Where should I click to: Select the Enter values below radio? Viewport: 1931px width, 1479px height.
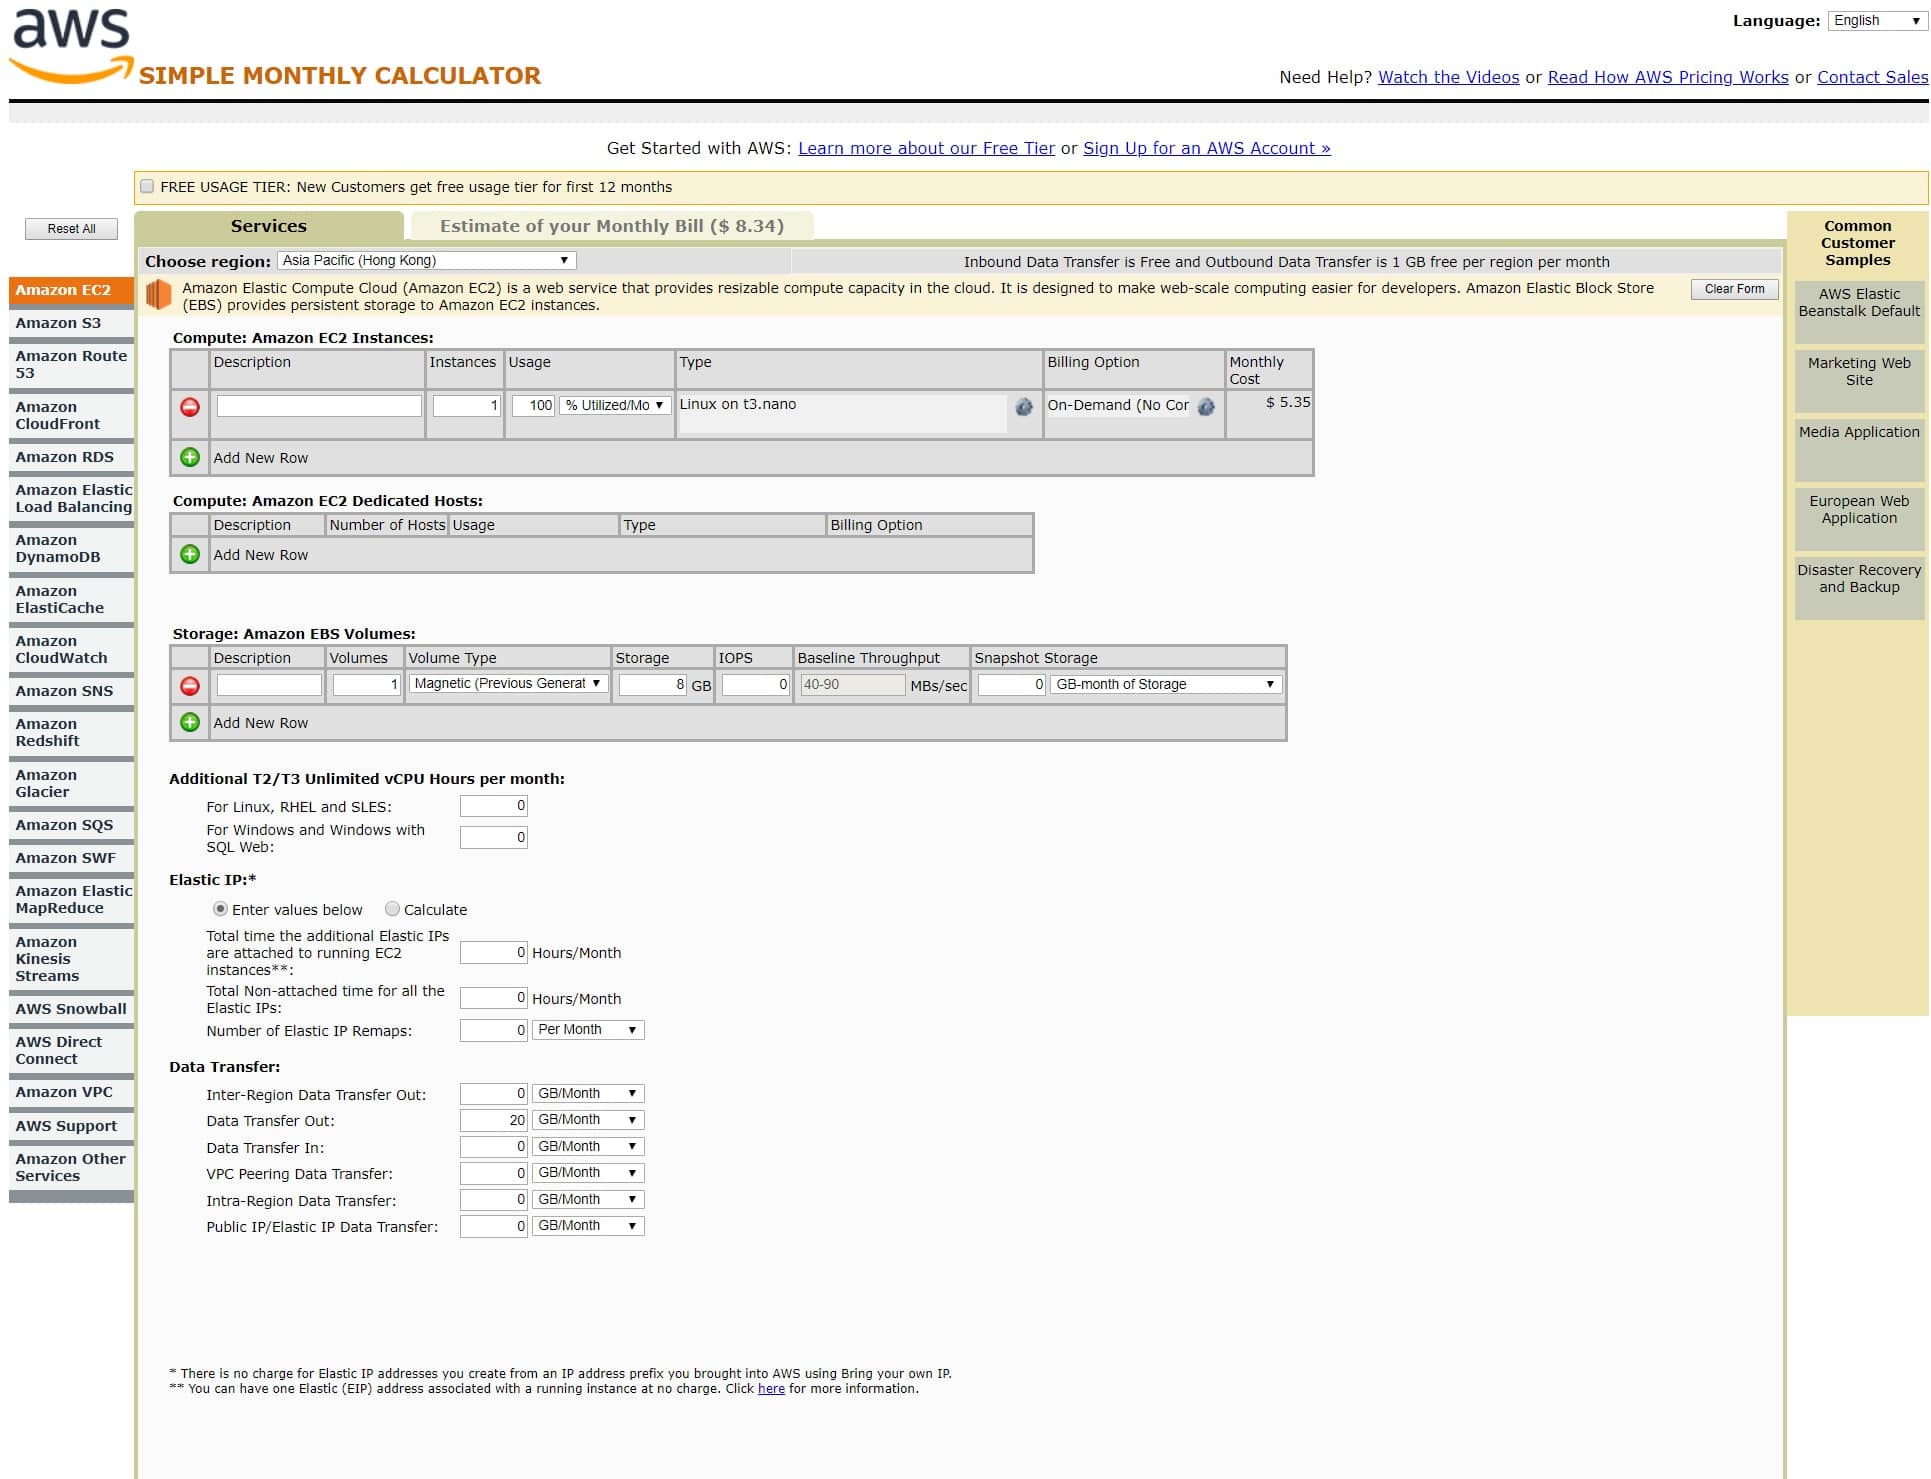[x=220, y=909]
